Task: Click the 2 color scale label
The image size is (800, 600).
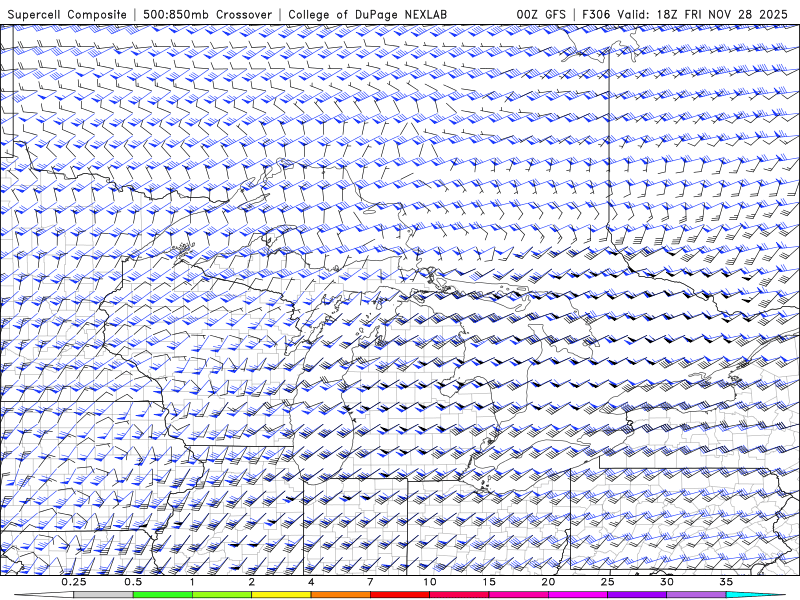Action: pyautogui.click(x=252, y=582)
